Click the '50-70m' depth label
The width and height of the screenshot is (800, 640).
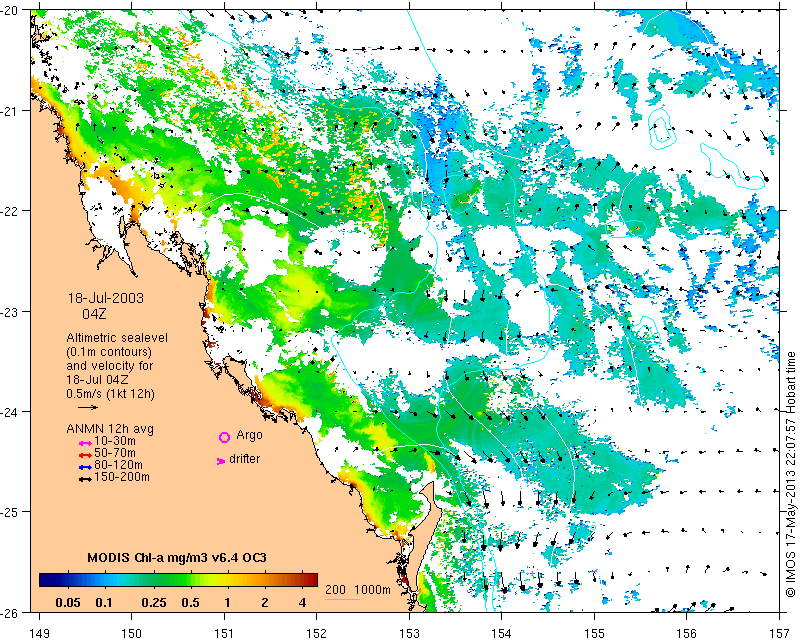115,453
